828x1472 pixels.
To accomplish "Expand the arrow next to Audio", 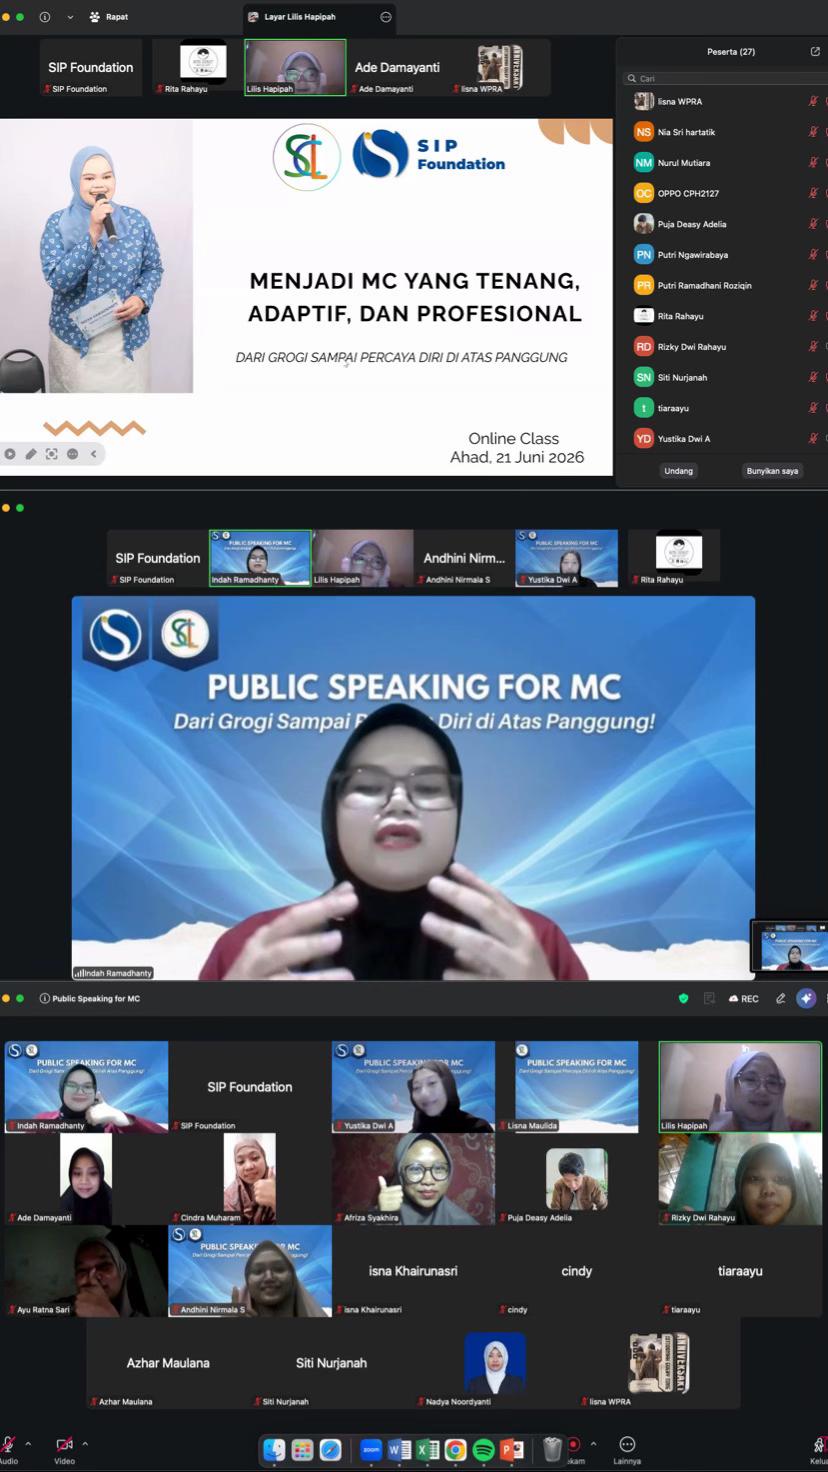I will [x=28, y=1444].
